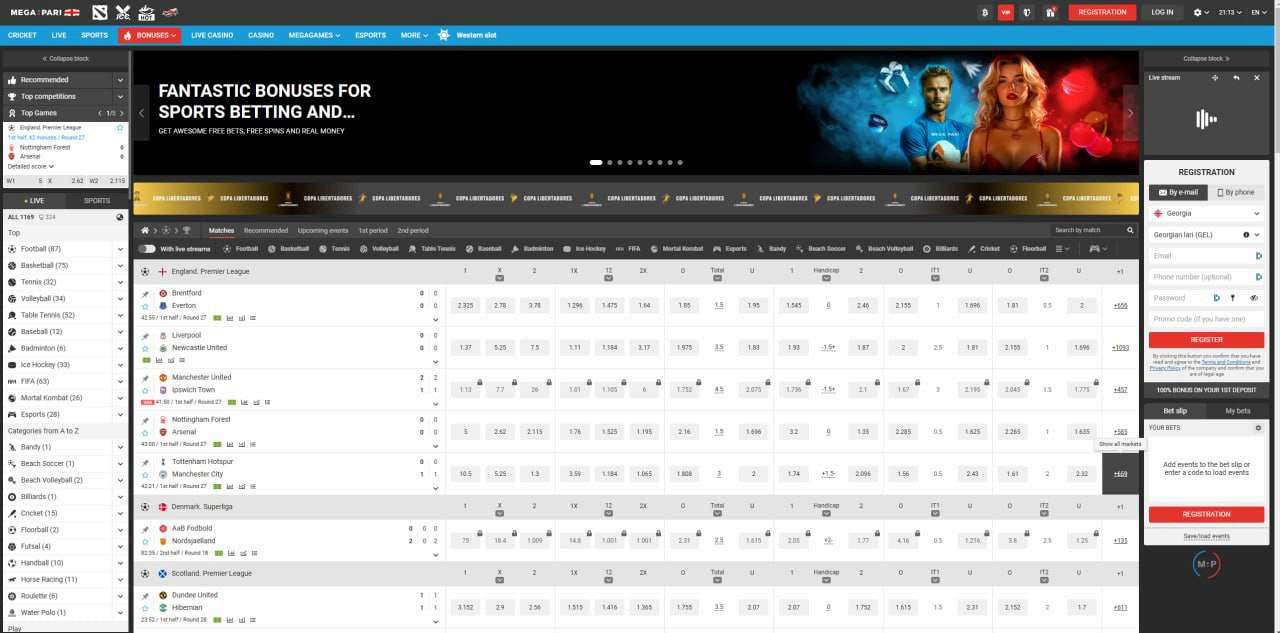The width and height of the screenshot is (1280, 633).
Task: Open the My bets tab
Action: [1237, 411]
